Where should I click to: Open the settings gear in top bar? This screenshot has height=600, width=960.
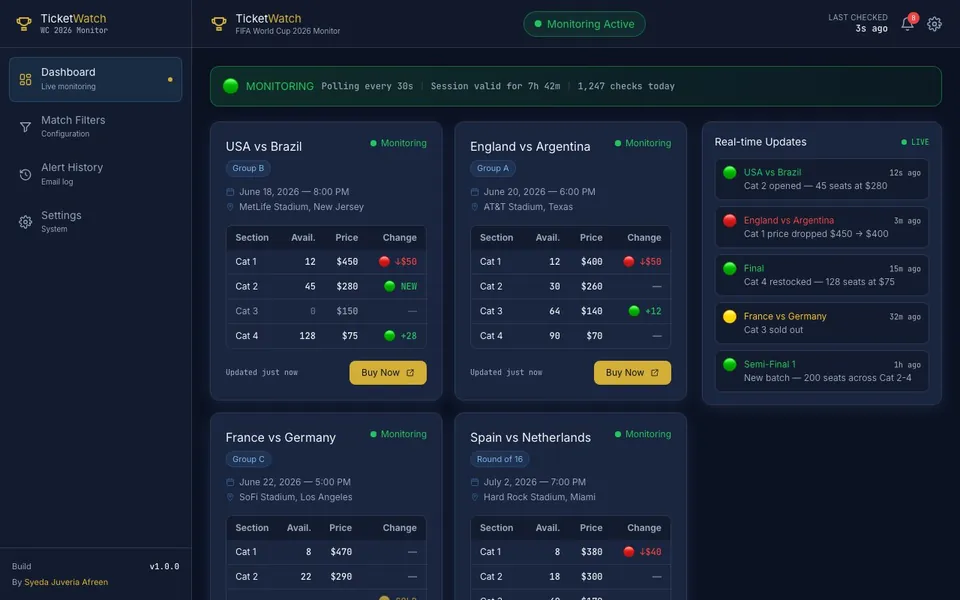click(x=934, y=24)
